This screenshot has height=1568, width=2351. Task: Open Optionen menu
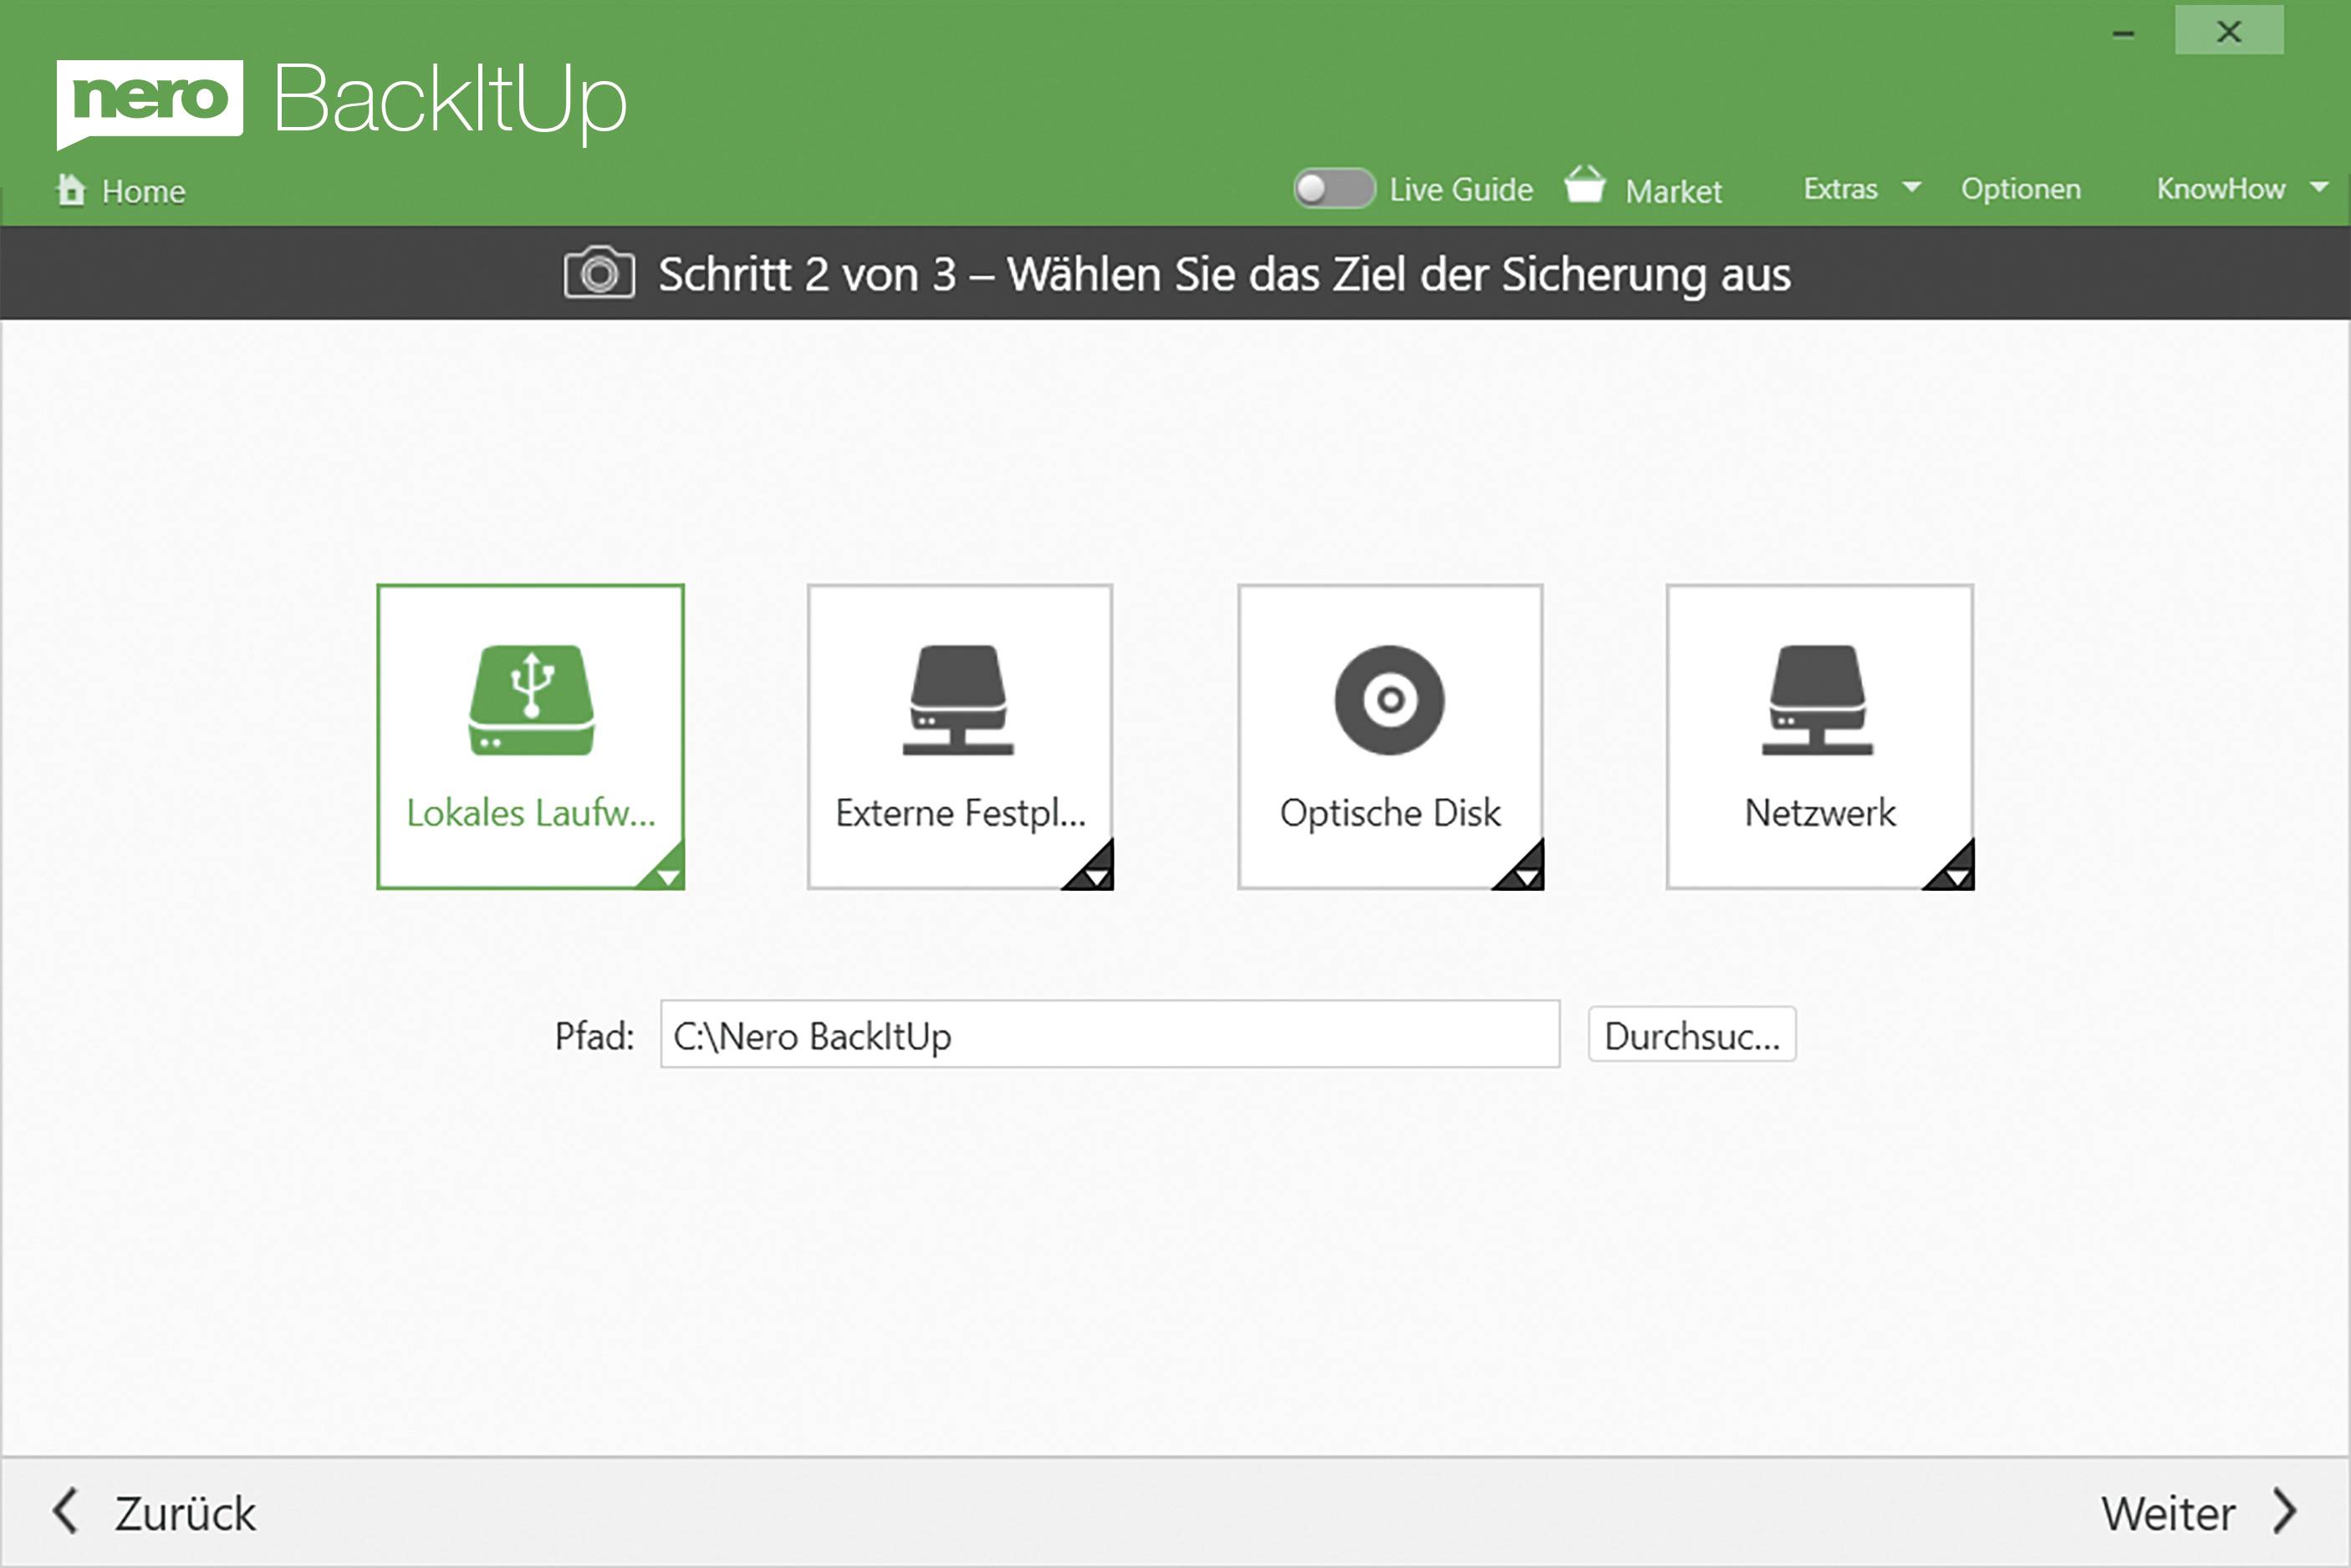(x=2020, y=189)
